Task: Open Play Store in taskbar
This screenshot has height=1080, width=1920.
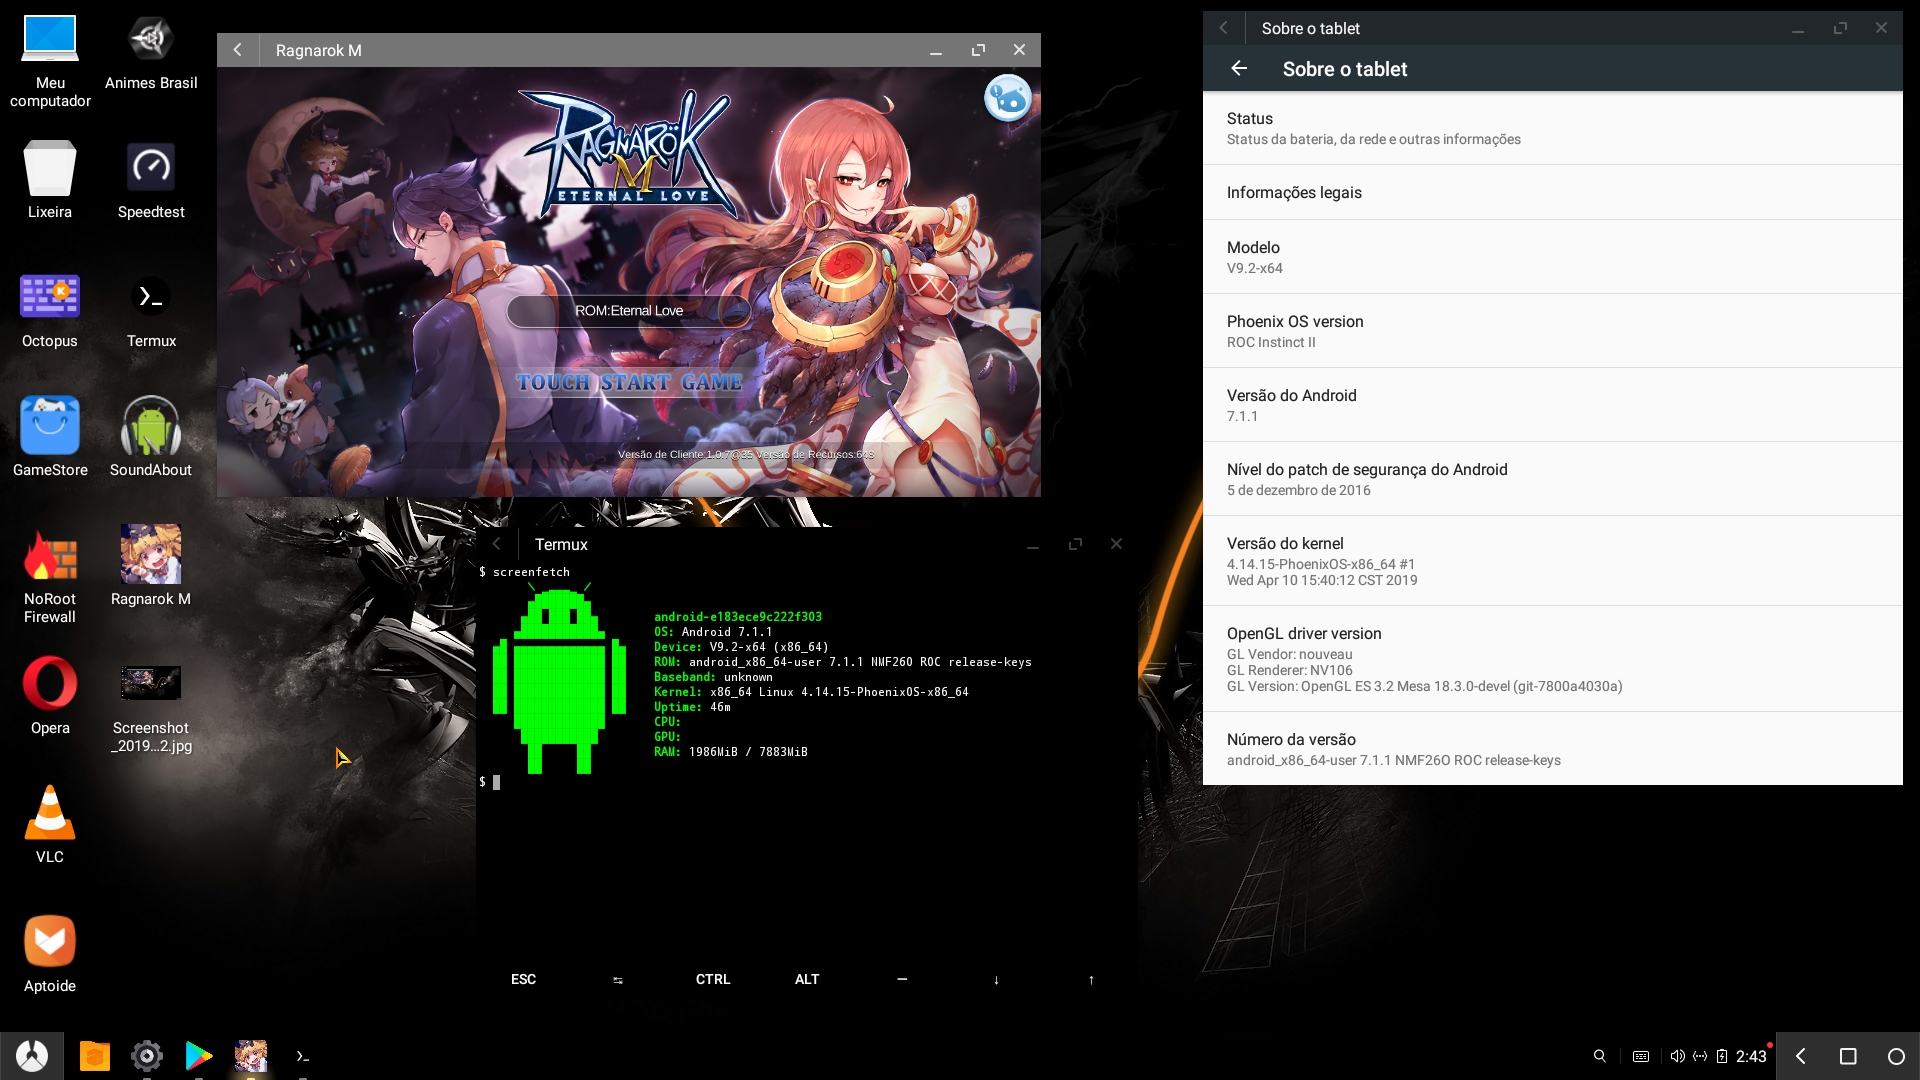Action: 199,1055
